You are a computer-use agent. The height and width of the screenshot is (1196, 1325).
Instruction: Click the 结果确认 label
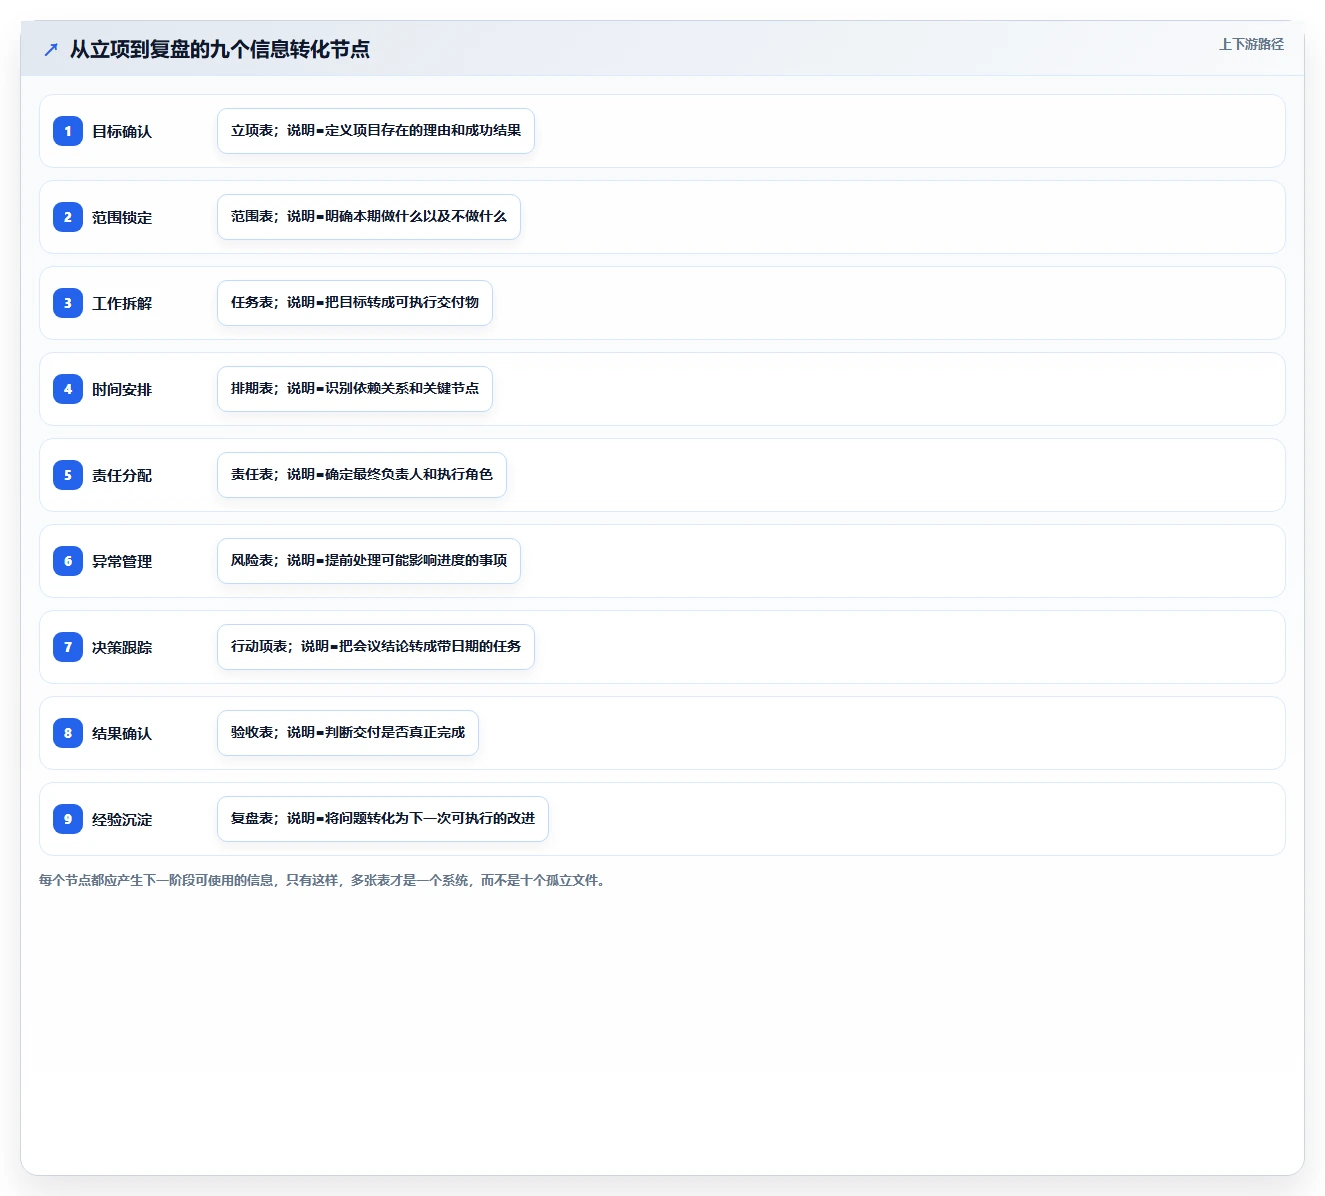point(122,734)
